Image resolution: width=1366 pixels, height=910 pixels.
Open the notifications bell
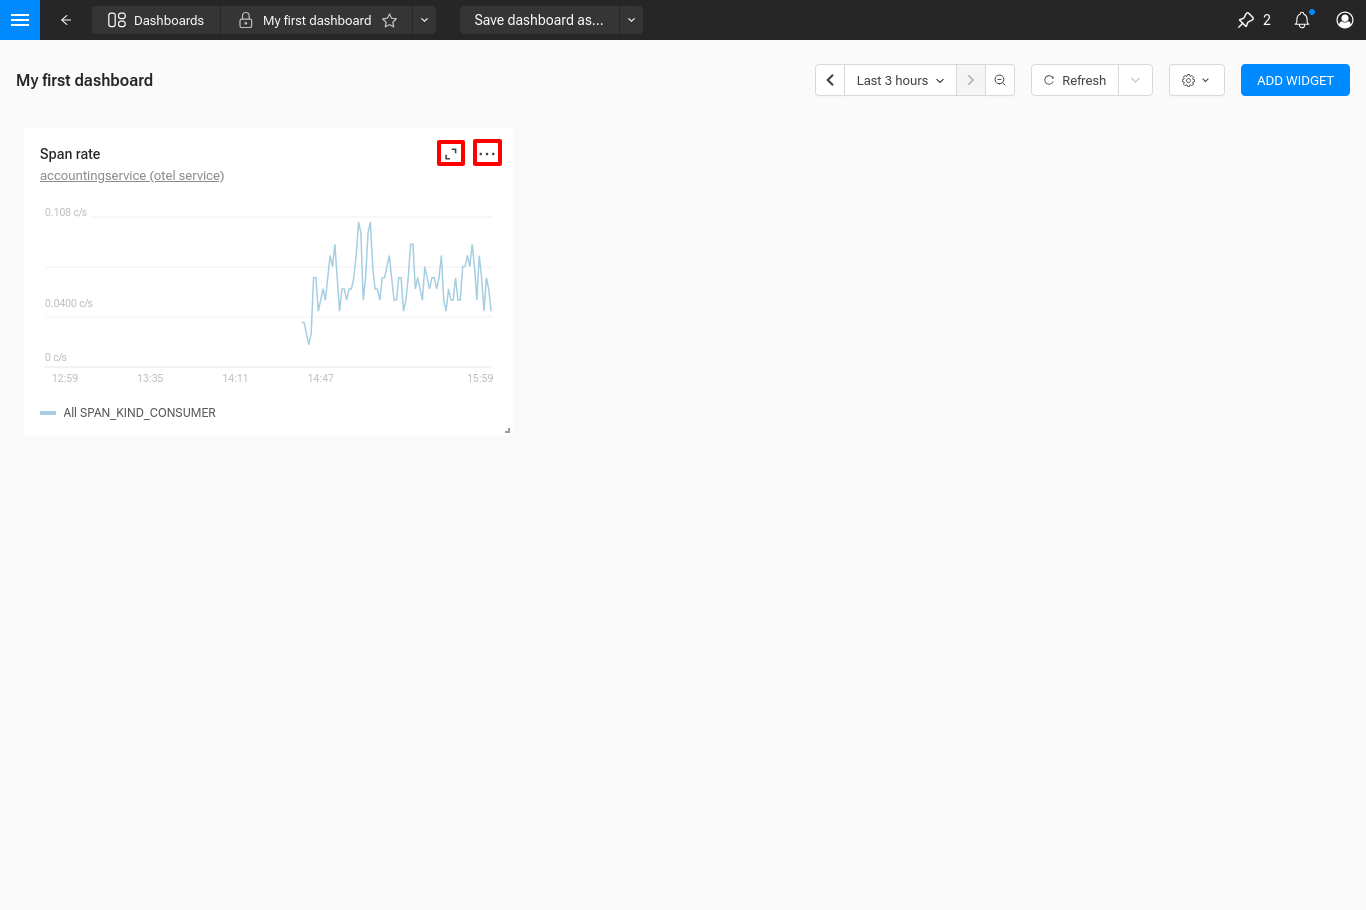click(1302, 20)
